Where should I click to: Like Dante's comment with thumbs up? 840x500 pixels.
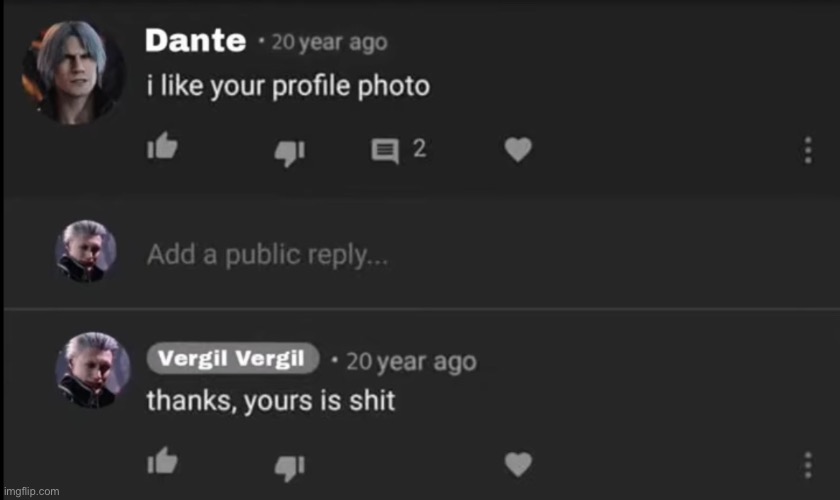[162, 146]
